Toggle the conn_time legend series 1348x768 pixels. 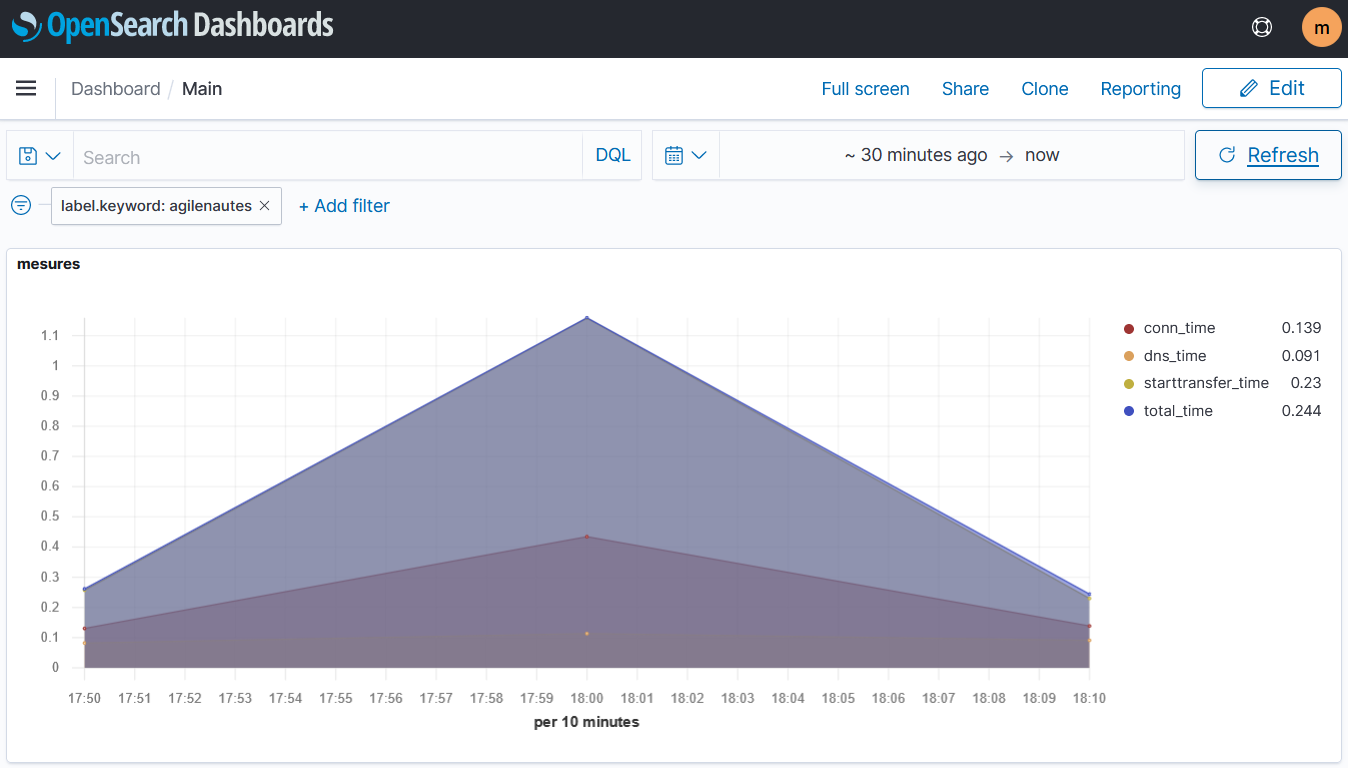point(1179,328)
